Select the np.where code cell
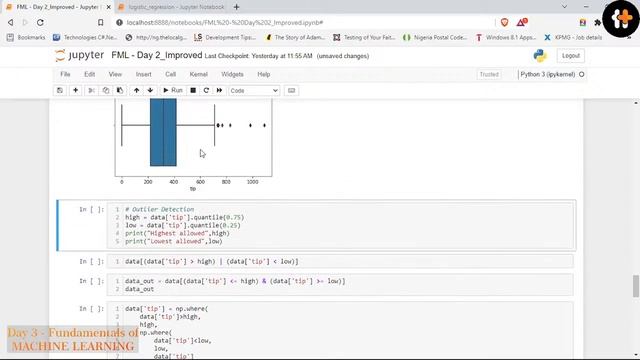The height and width of the screenshot is (360, 640). (x=340, y=331)
